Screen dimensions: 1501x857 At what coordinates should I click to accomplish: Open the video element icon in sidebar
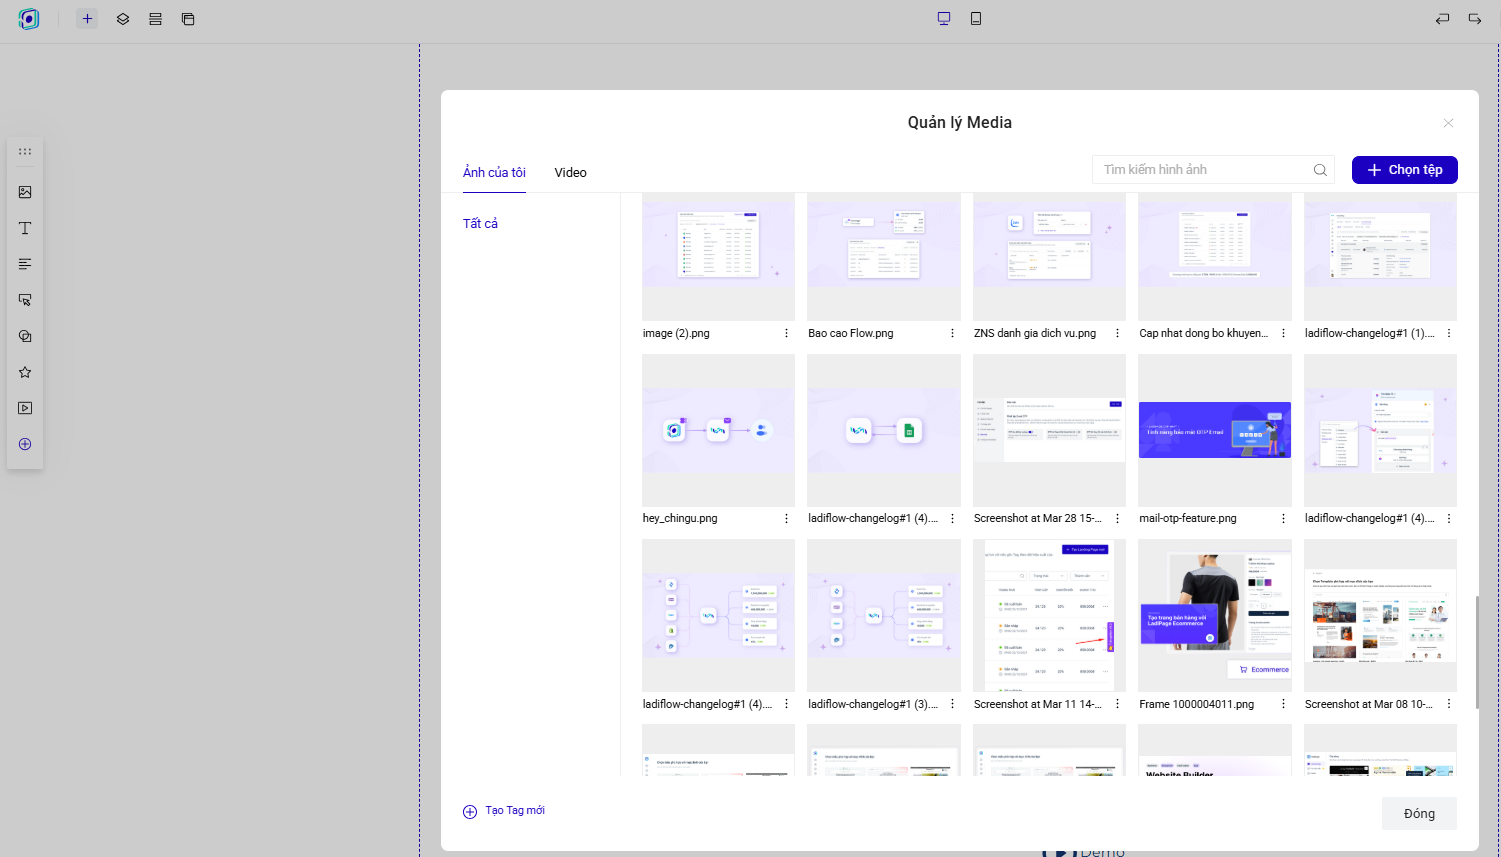tap(25, 408)
